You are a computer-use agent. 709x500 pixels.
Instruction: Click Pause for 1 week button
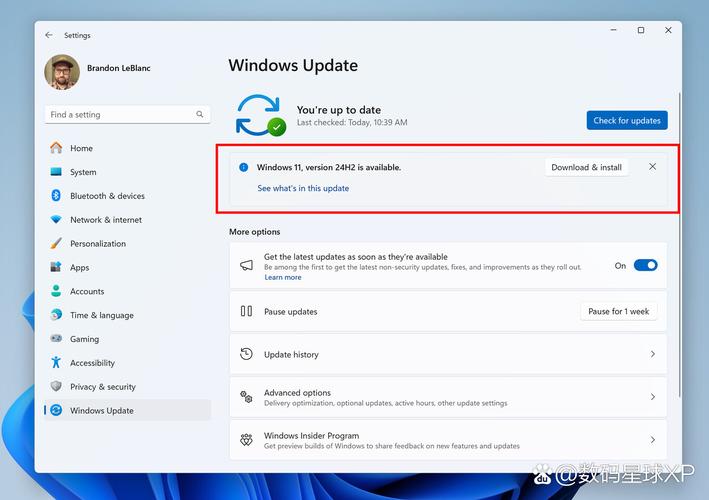(618, 311)
